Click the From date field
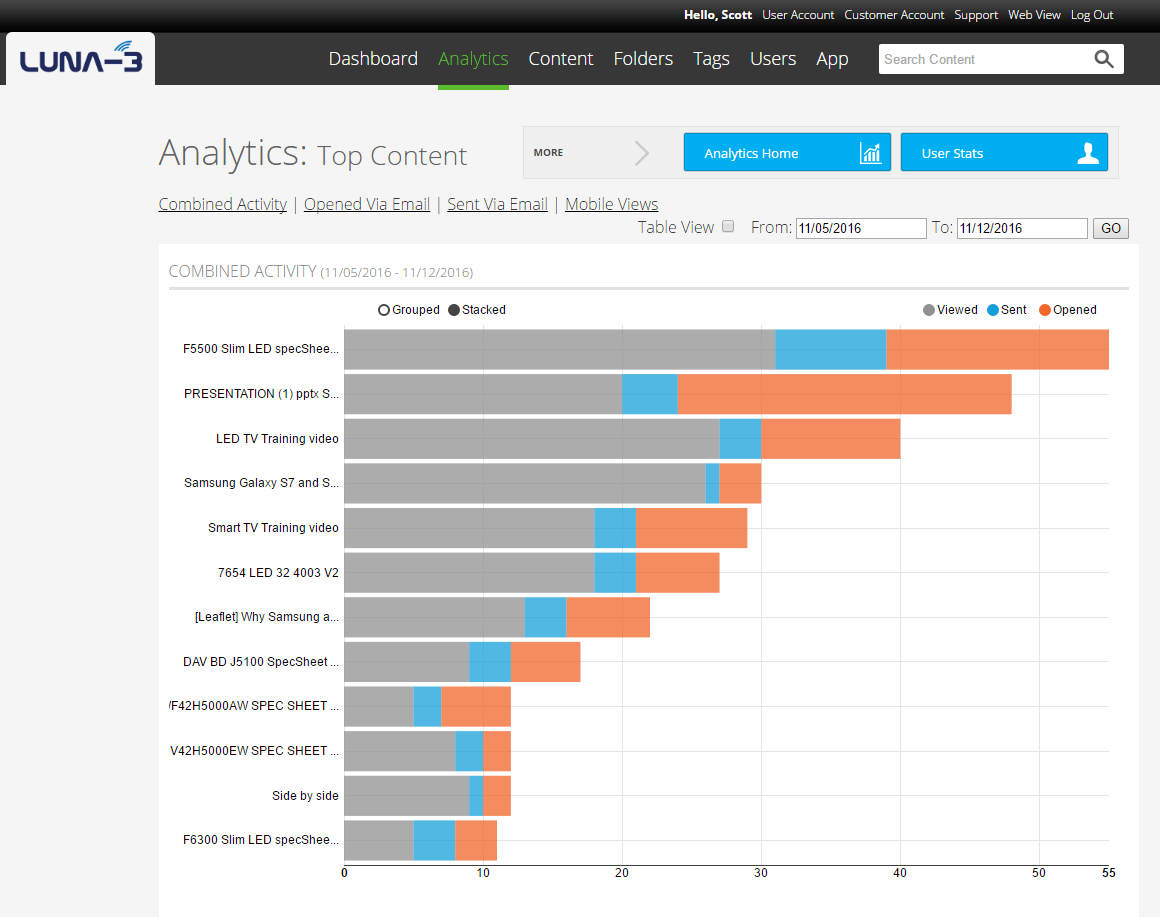Screen dimensions: 1160x917 861,228
